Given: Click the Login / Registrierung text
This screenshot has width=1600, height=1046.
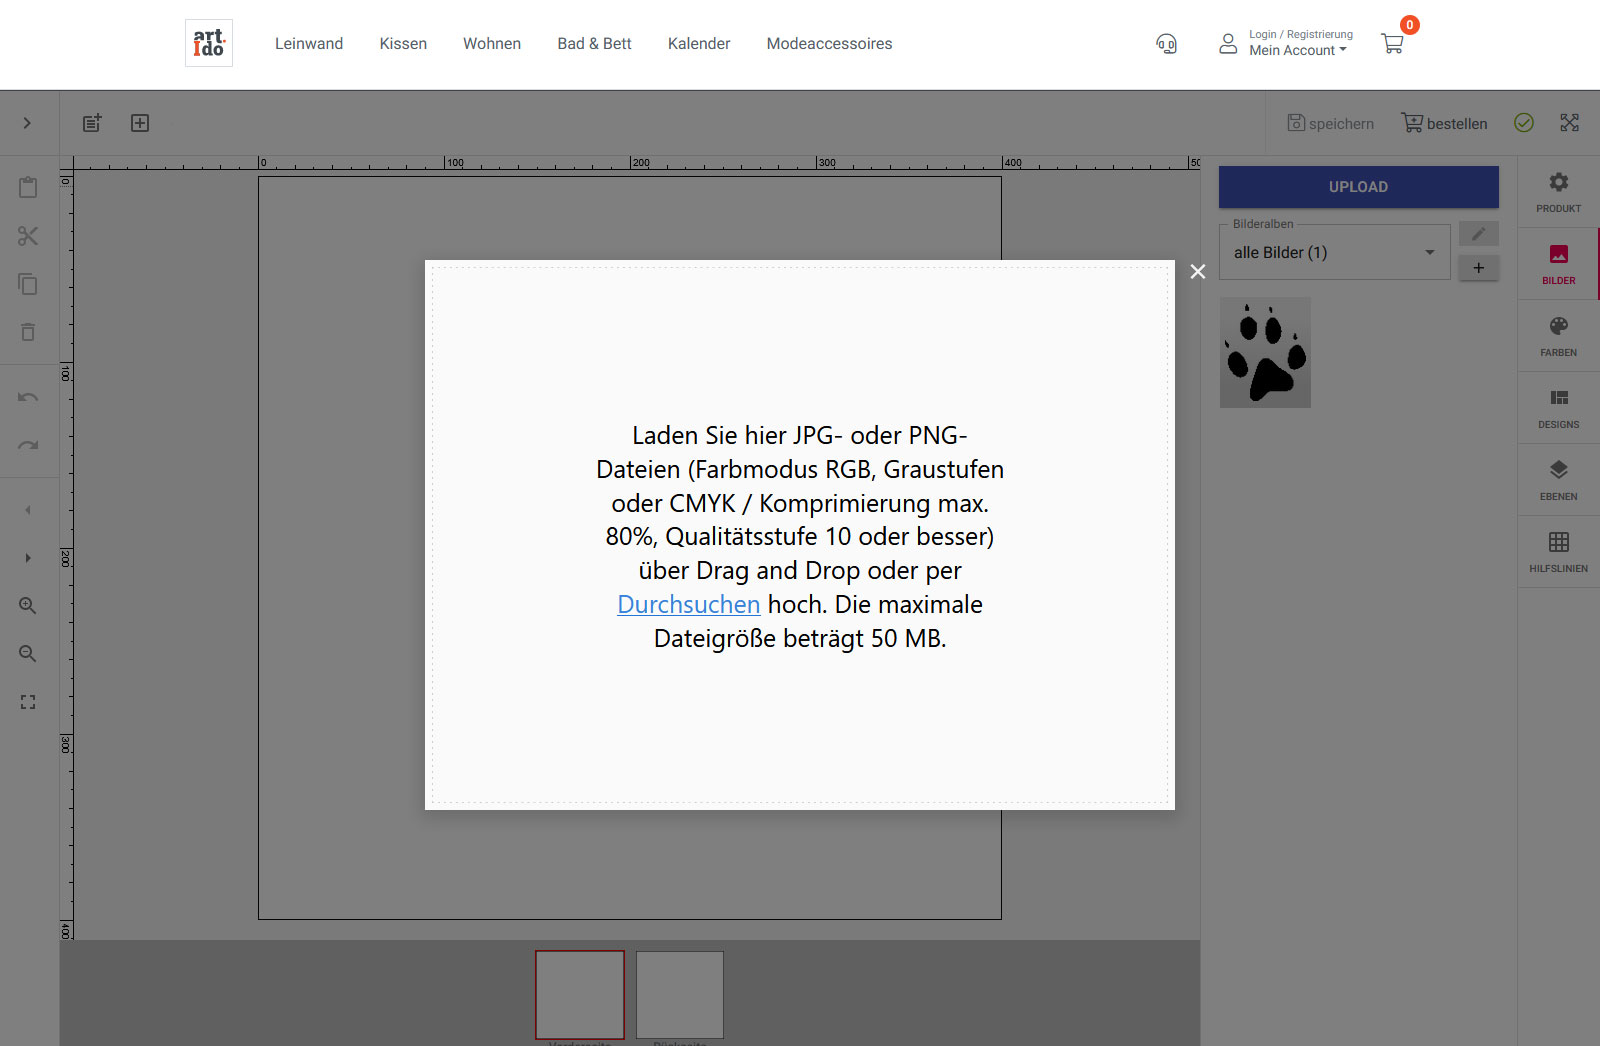Looking at the screenshot, I should pos(1301,34).
